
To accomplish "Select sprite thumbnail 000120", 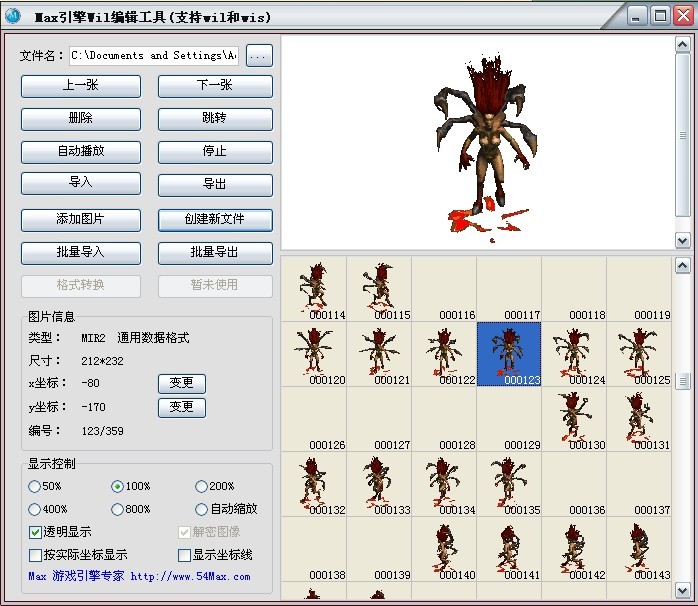I will [x=314, y=353].
